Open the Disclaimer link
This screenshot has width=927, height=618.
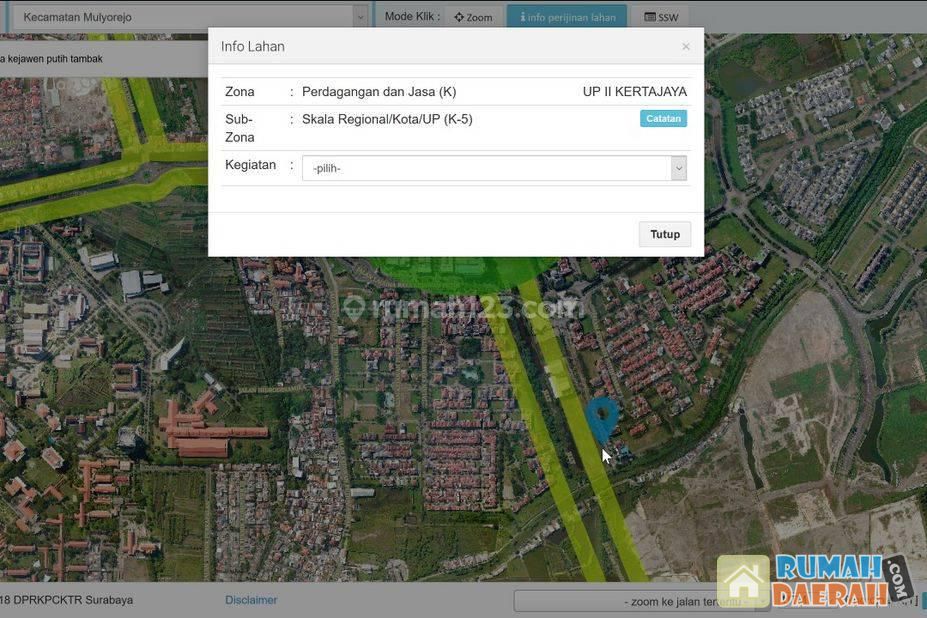pyautogui.click(x=251, y=600)
